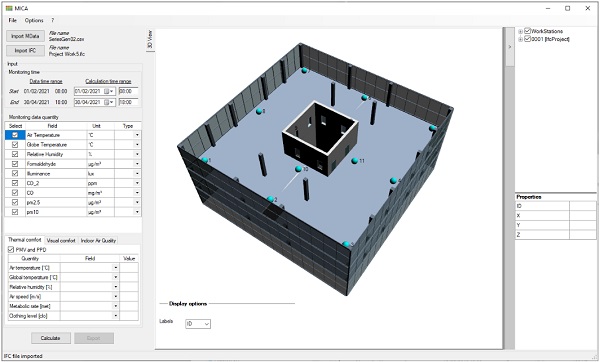Image resolution: width=600 pixels, height=362 pixels.
Task: Click the MICA application icon in title bar
Action: (9, 8)
